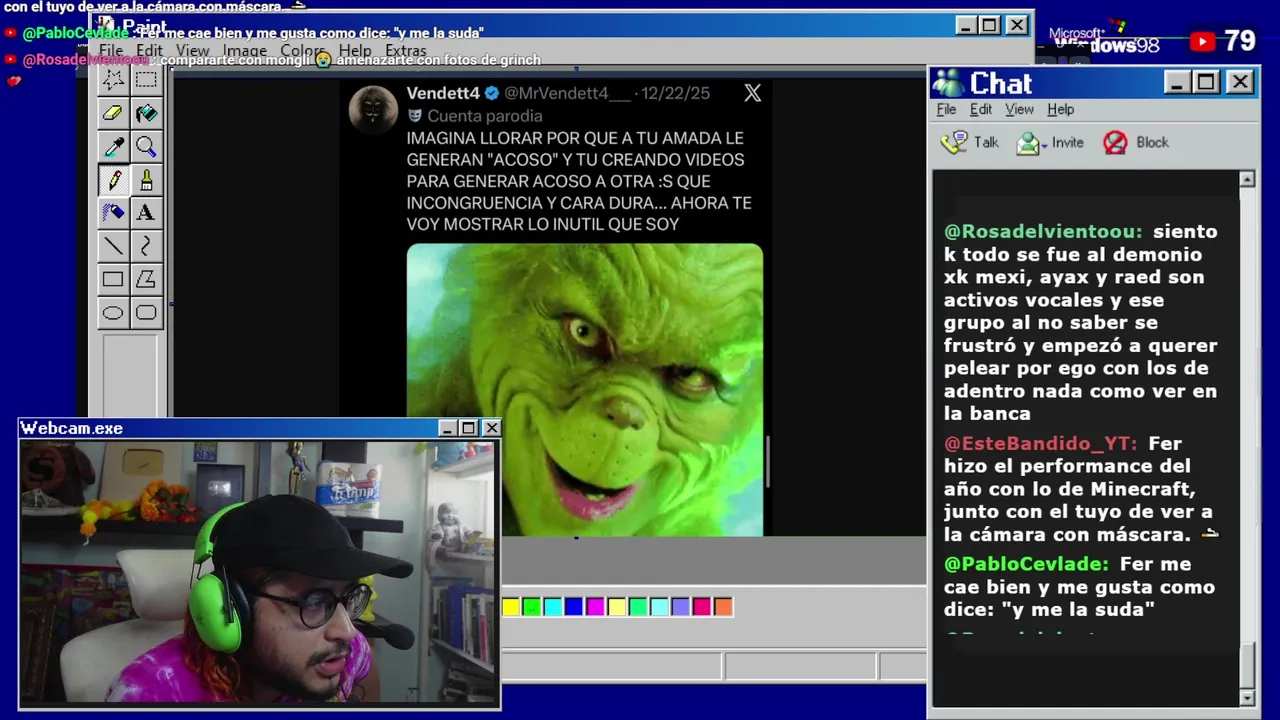Pick the Text tool marked A
The height and width of the screenshot is (720, 1280).
point(146,213)
